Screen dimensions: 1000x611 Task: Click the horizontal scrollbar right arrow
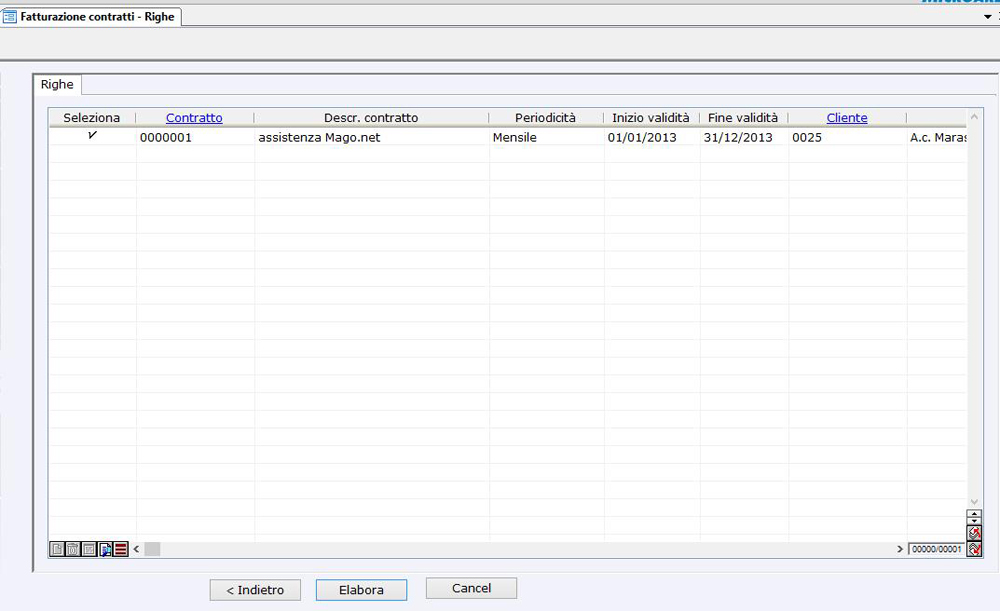[x=899, y=549]
